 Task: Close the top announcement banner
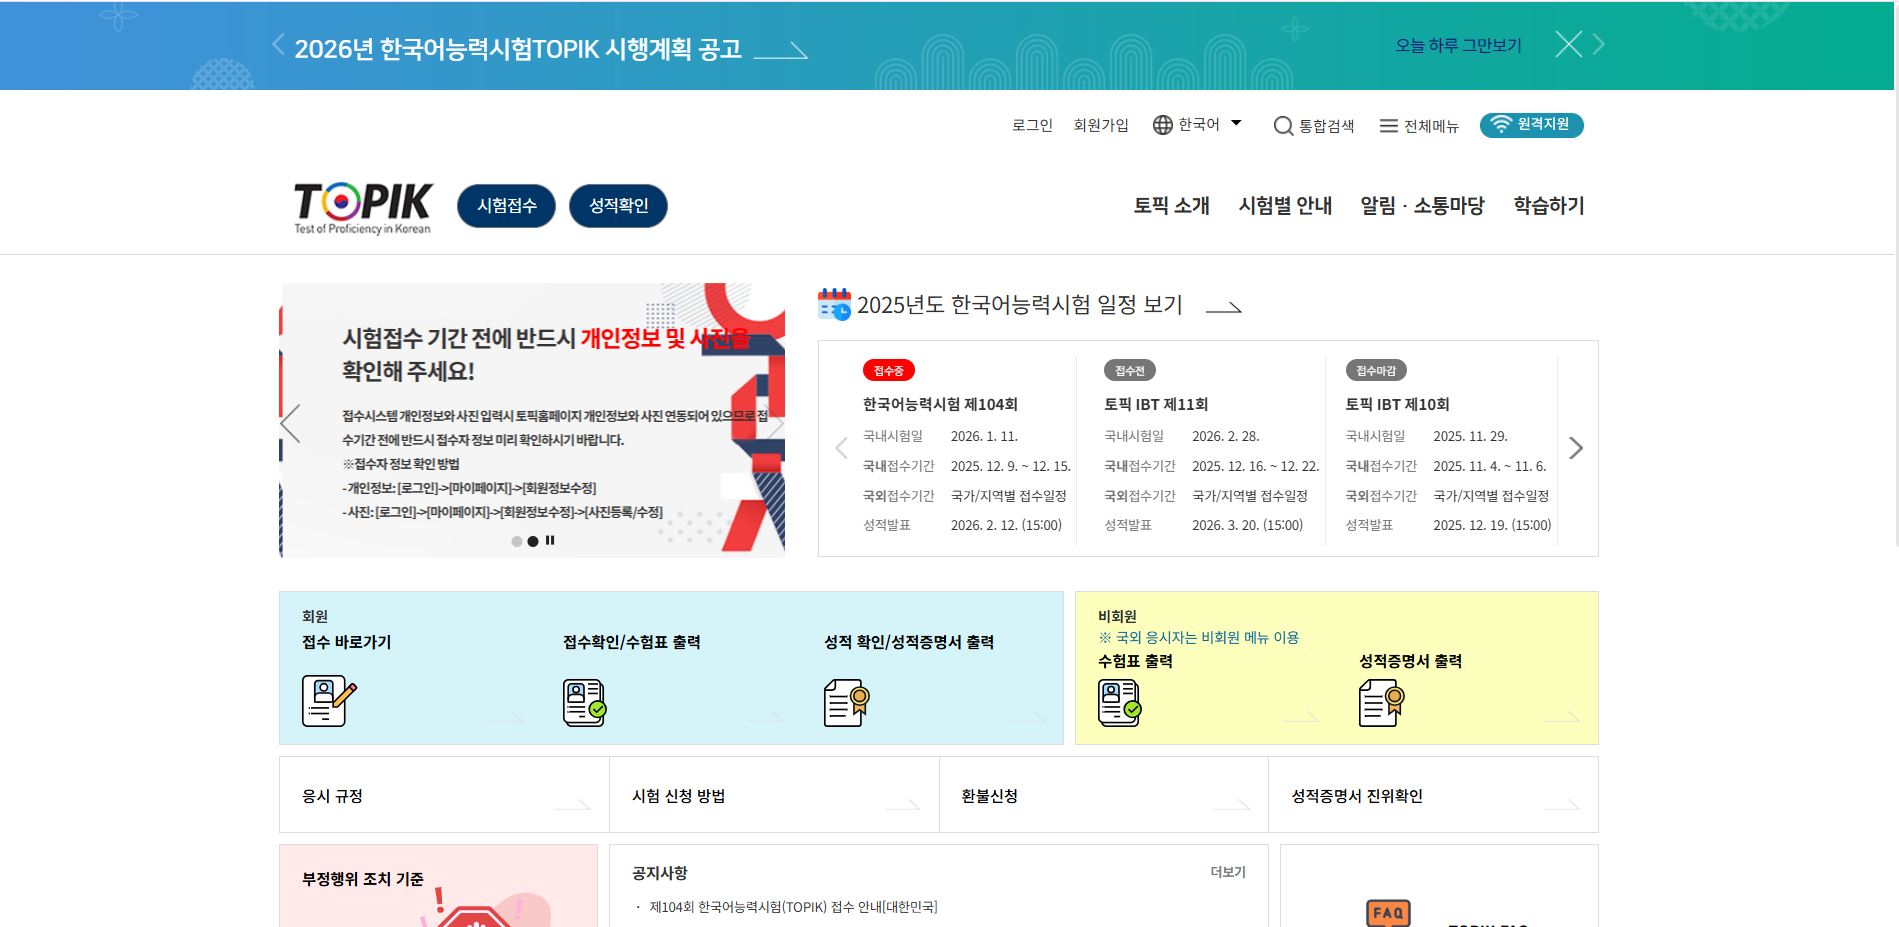coord(1568,44)
